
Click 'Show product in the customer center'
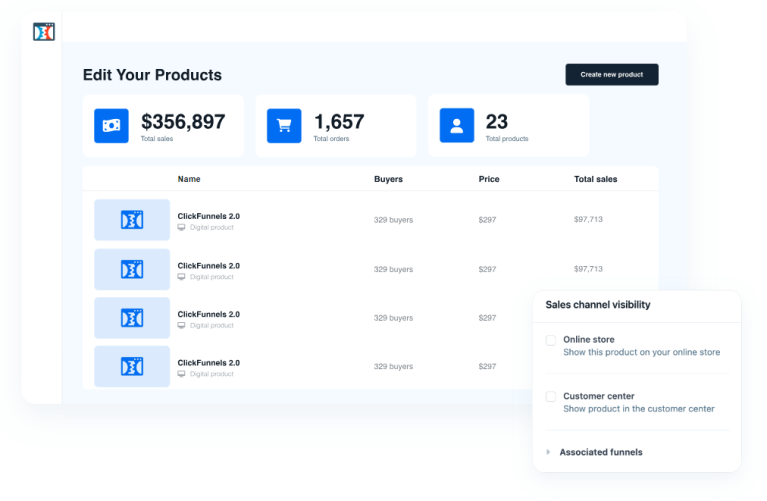click(x=638, y=409)
